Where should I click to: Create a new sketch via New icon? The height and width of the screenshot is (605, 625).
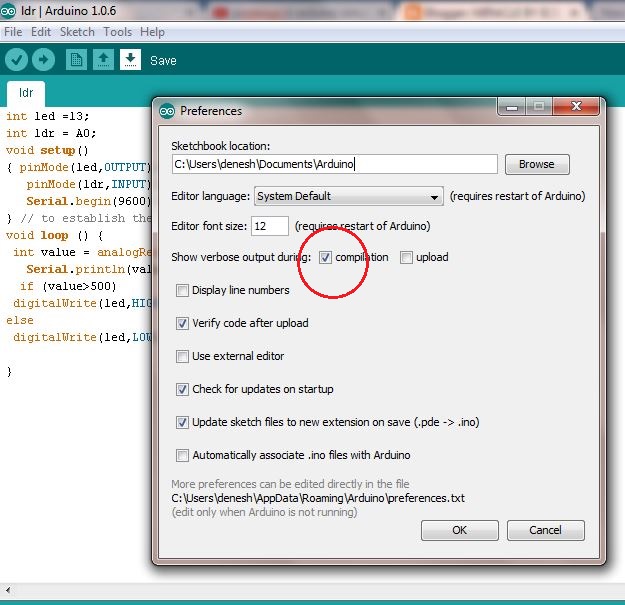point(76,60)
